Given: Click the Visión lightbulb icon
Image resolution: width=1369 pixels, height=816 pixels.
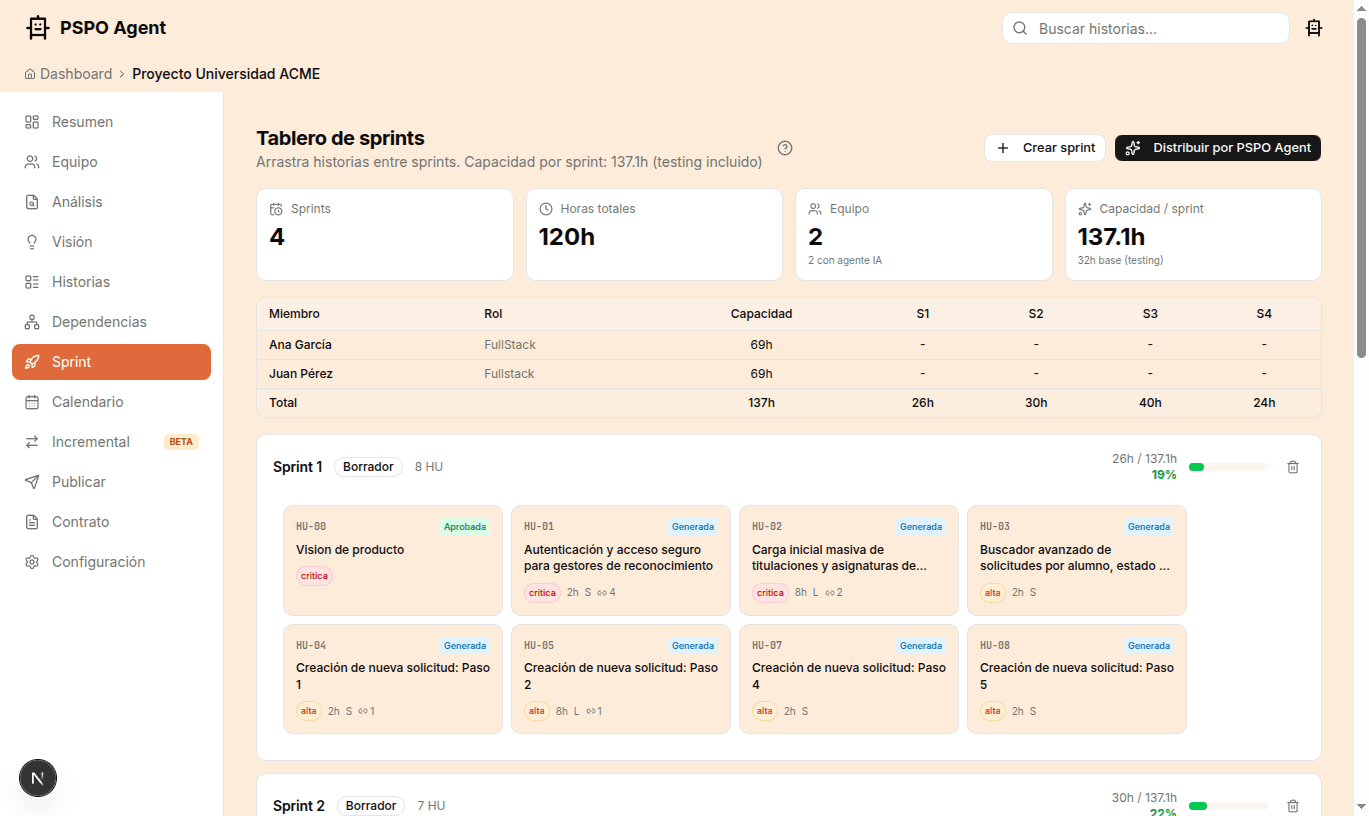Looking at the screenshot, I should pos(31,241).
